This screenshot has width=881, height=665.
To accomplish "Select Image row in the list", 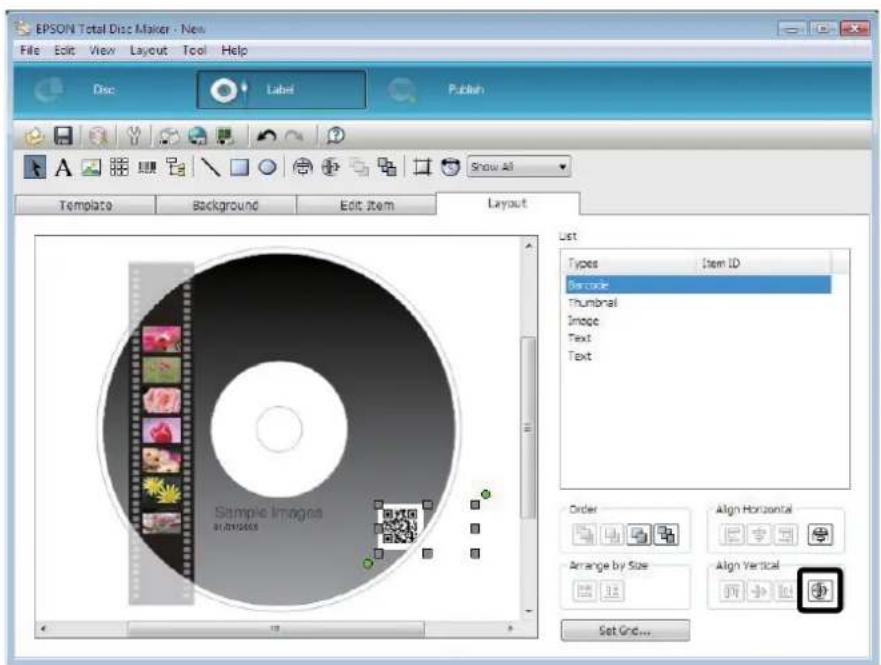I will 698,321.
